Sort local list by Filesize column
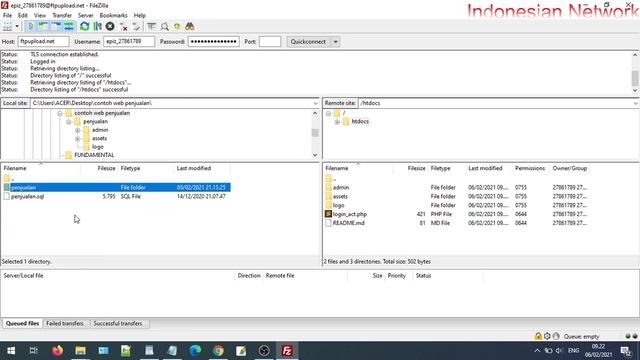The image size is (640, 360). 106,168
